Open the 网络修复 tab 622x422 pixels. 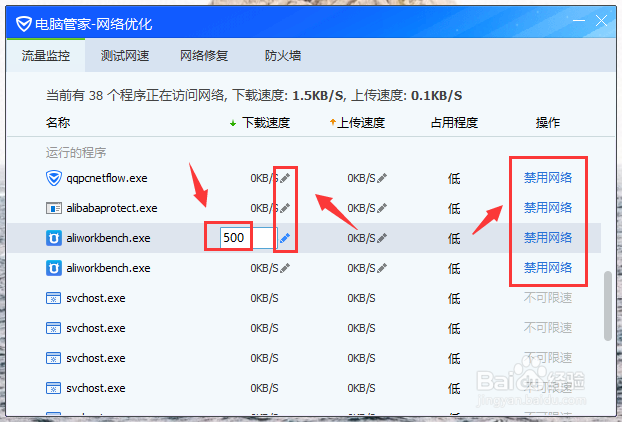[x=204, y=56]
